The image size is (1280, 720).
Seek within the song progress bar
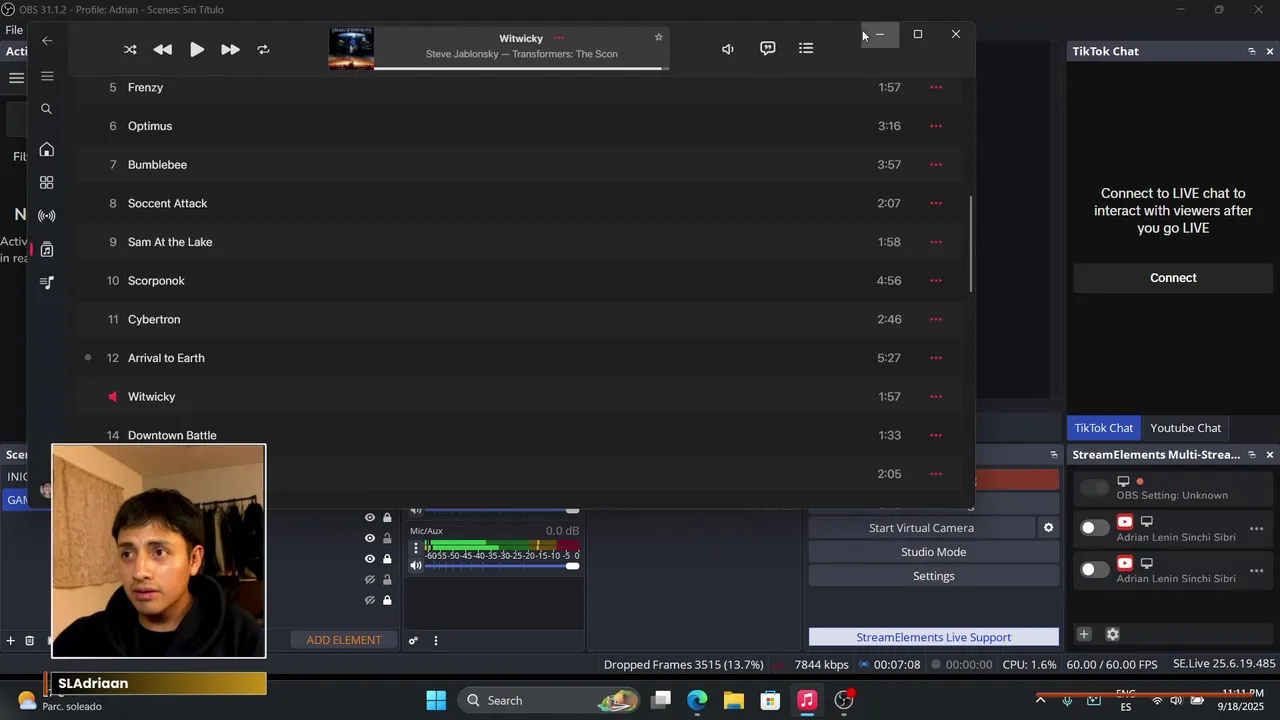pyautogui.click(x=520, y=68)
